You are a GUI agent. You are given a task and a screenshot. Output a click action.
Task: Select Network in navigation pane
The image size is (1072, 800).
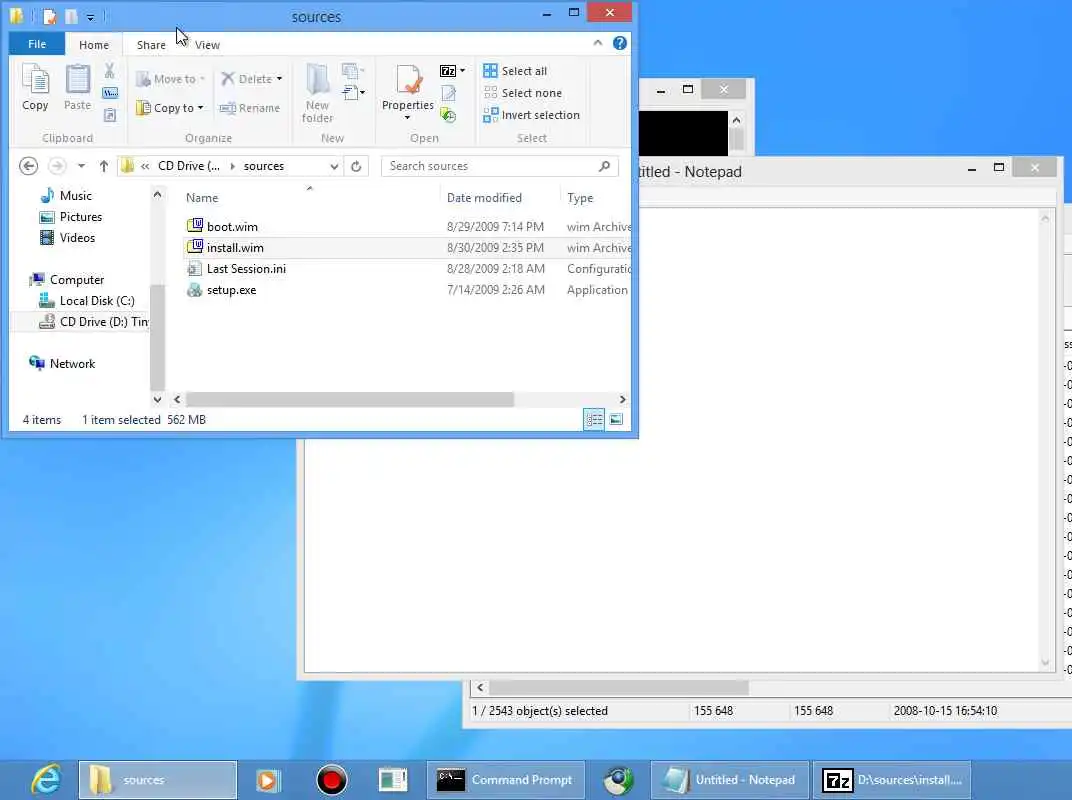pos(62,364)
